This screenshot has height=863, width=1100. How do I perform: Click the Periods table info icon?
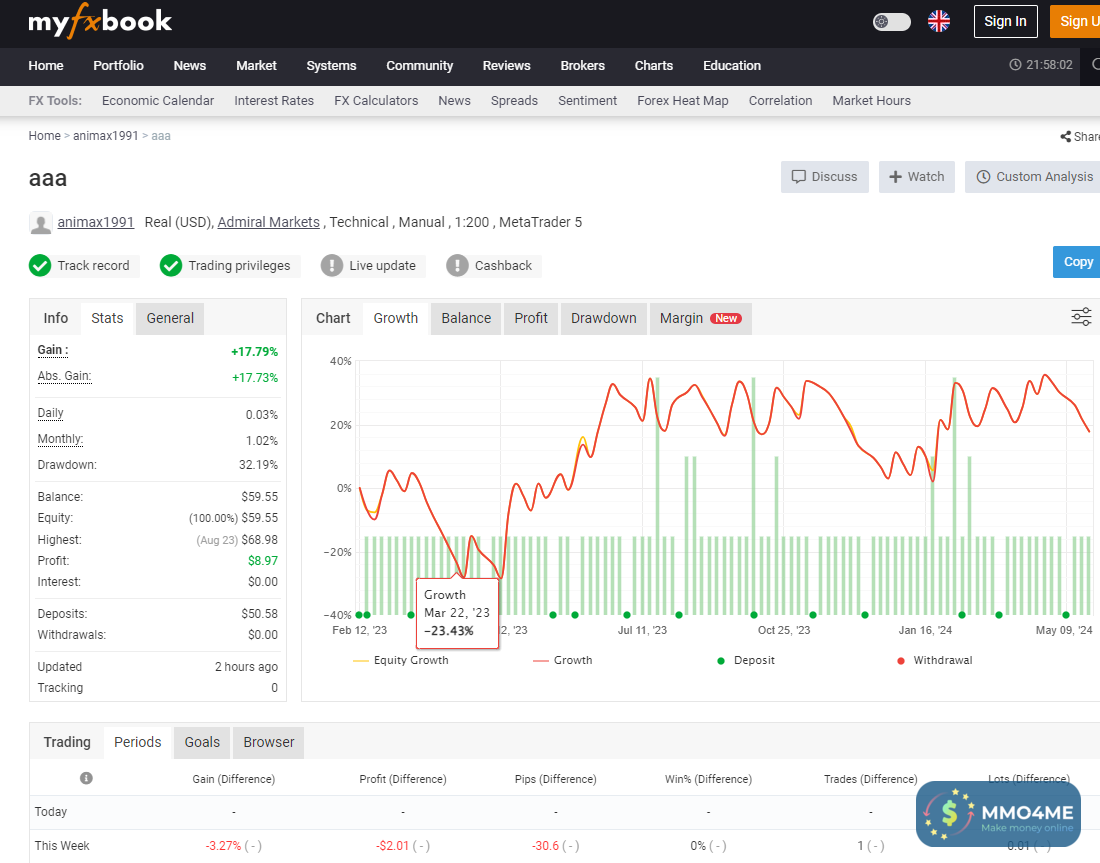pos(86,778)
